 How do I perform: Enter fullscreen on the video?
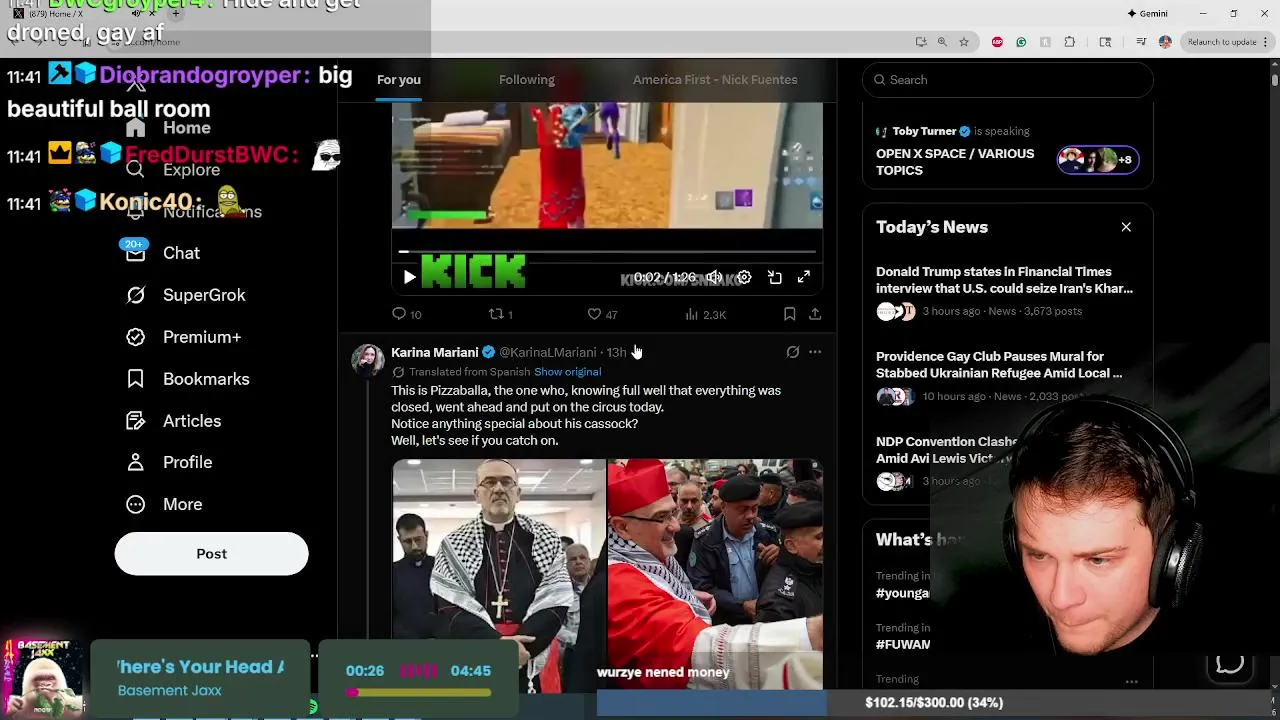pos(804,277)
